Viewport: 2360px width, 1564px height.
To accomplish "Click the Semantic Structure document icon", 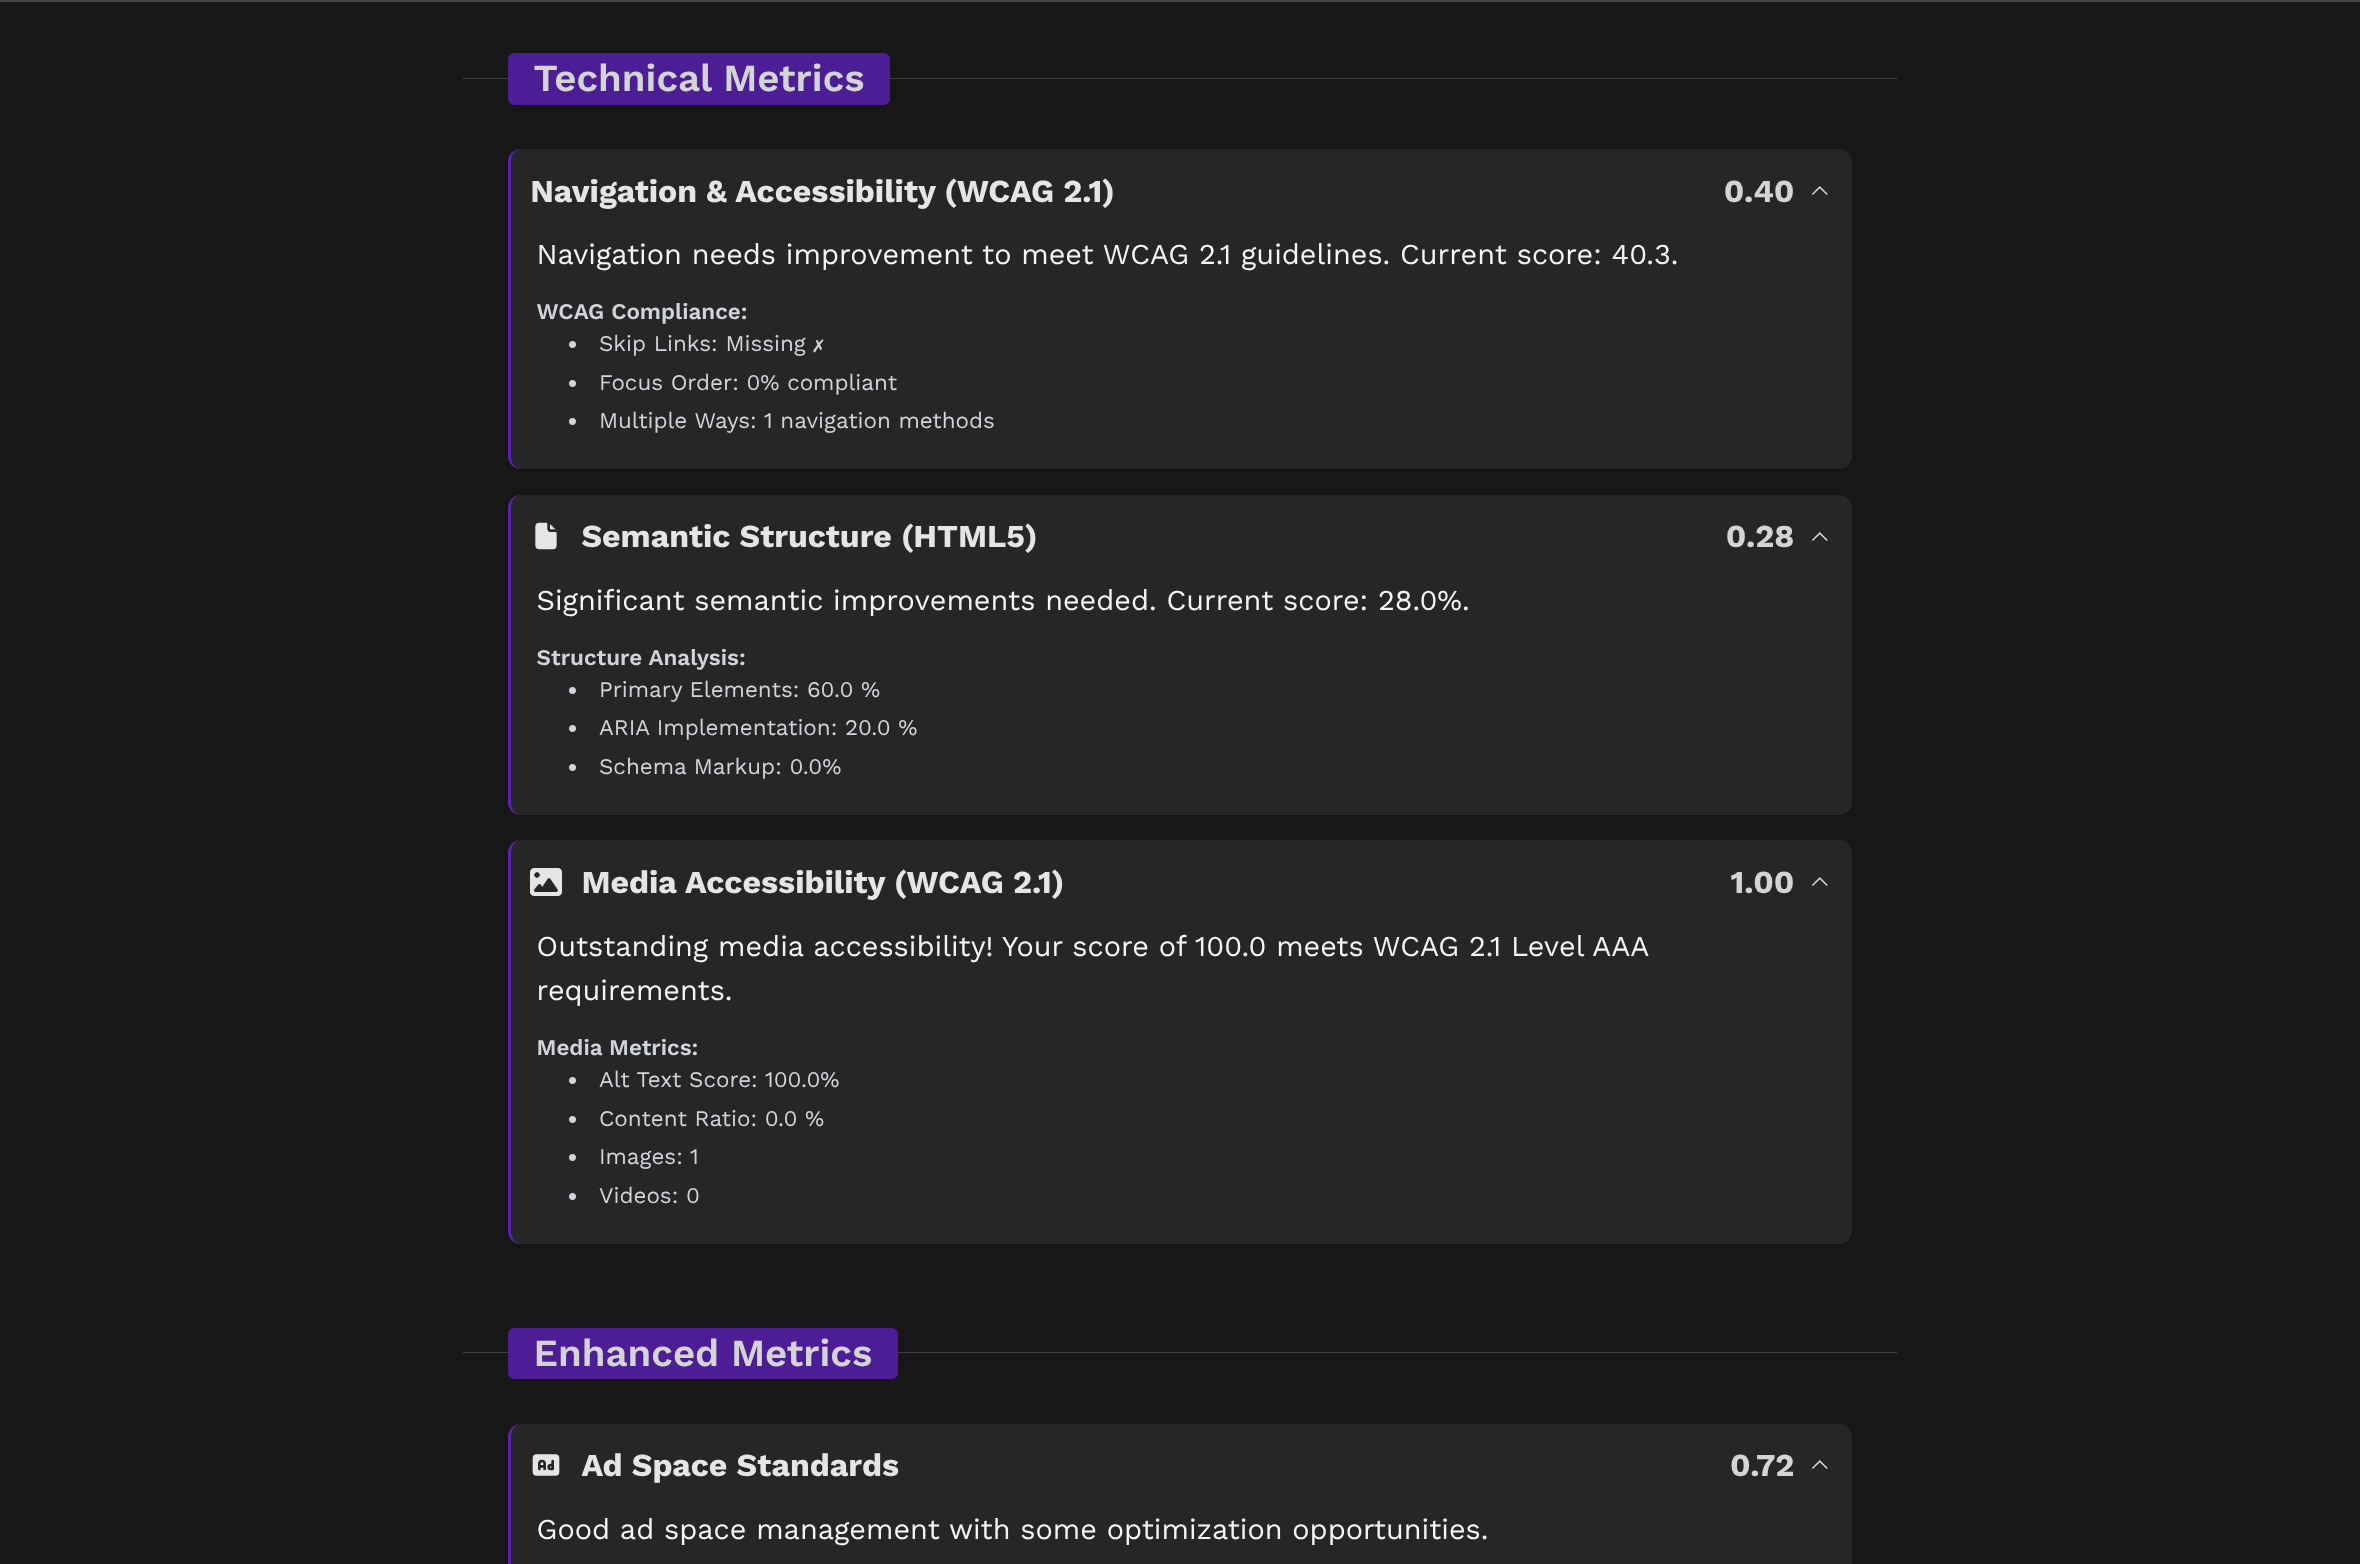I will click(x=546, y=536).
